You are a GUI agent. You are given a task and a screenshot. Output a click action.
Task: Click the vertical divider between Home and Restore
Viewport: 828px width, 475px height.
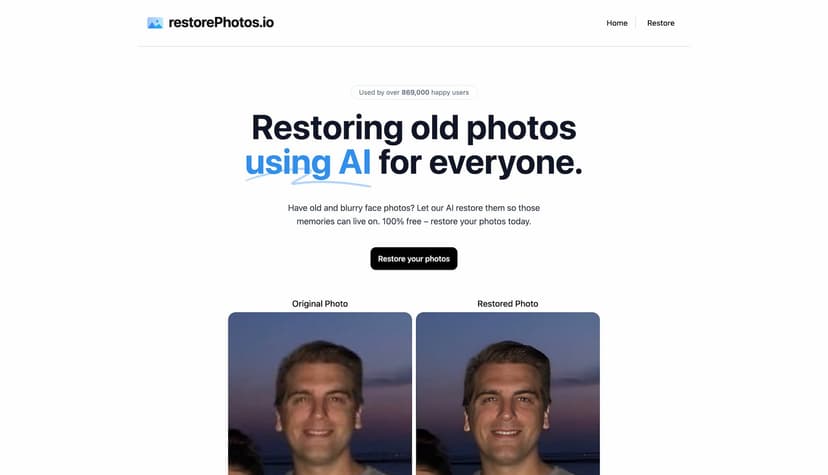click(x=636, y=23)
